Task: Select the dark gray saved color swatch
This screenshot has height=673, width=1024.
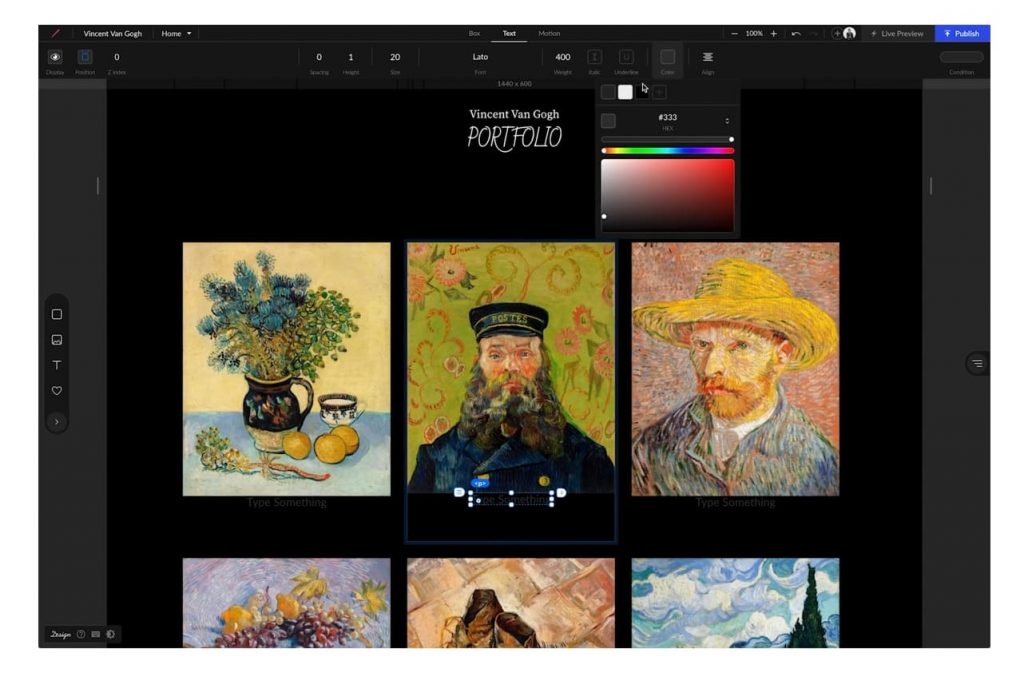Action: [x=608, y=92]
